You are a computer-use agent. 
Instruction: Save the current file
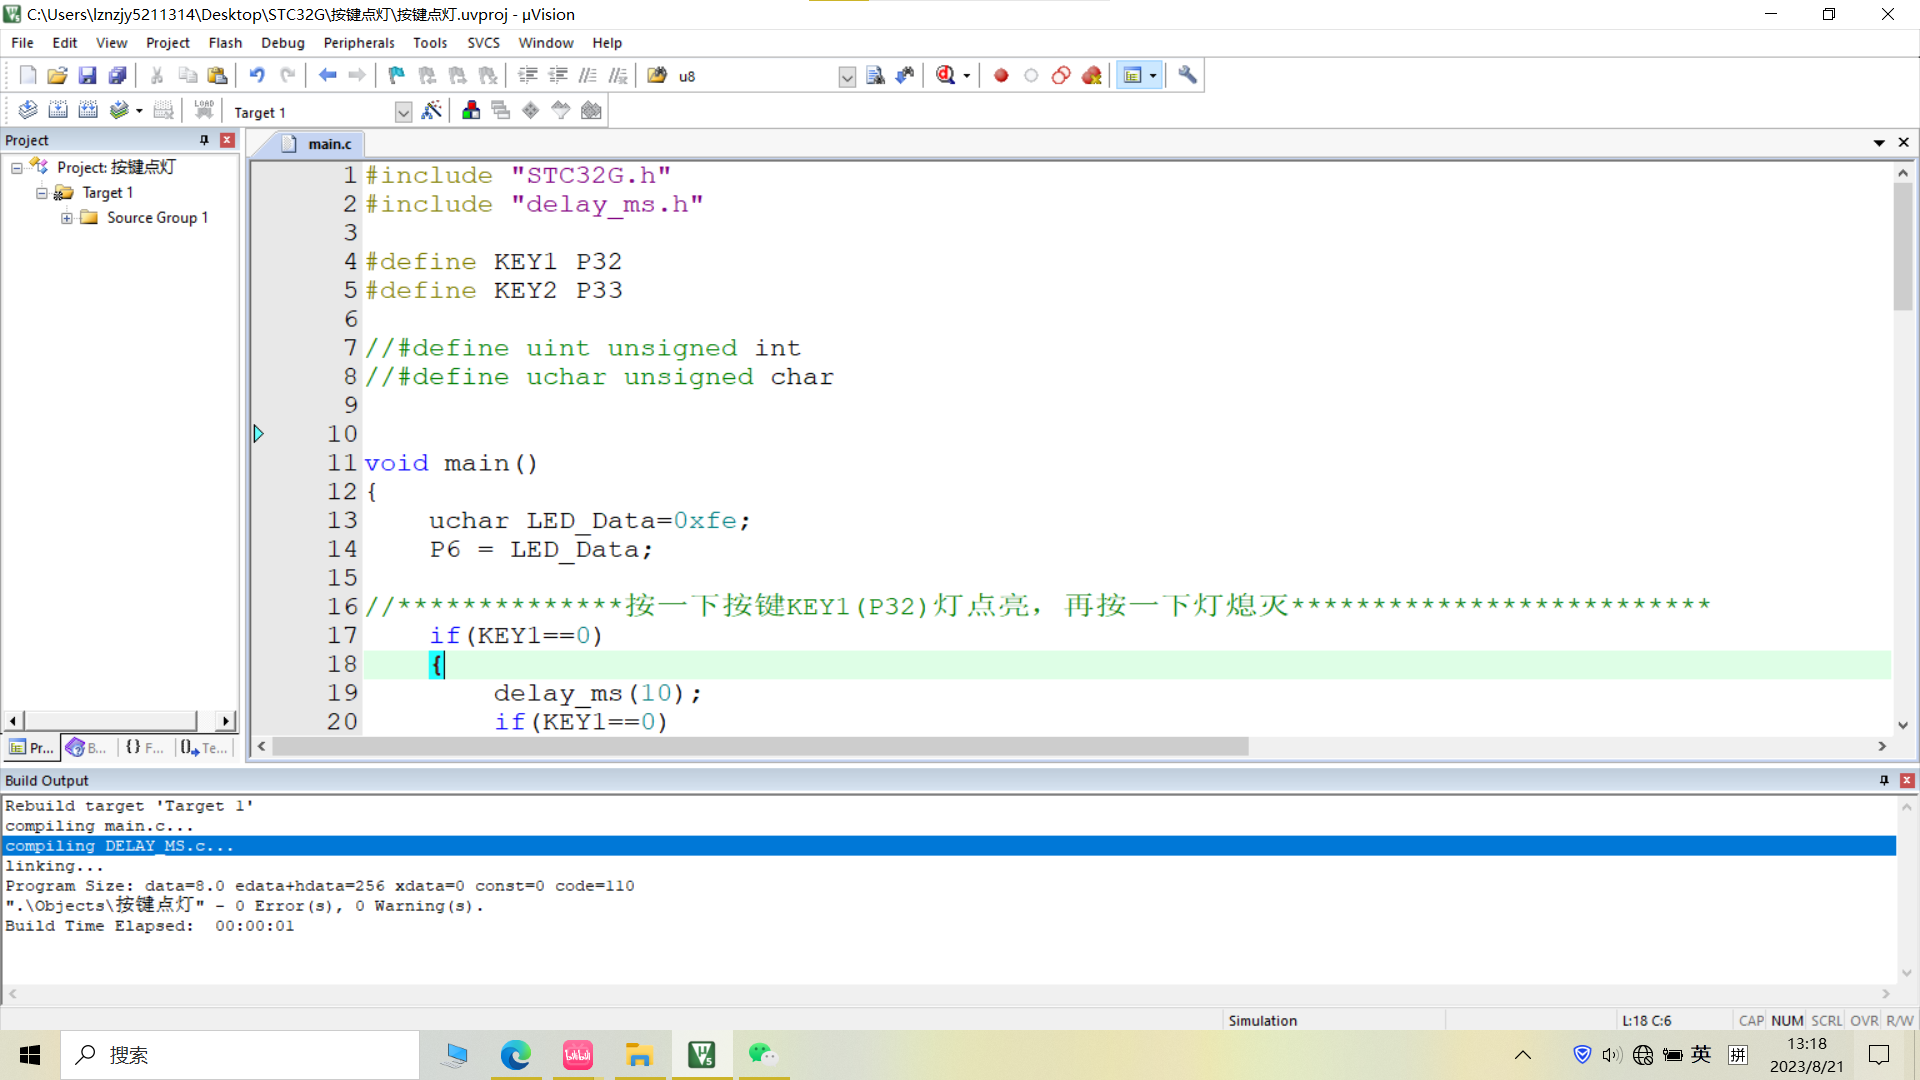click(x=88, y=75)
